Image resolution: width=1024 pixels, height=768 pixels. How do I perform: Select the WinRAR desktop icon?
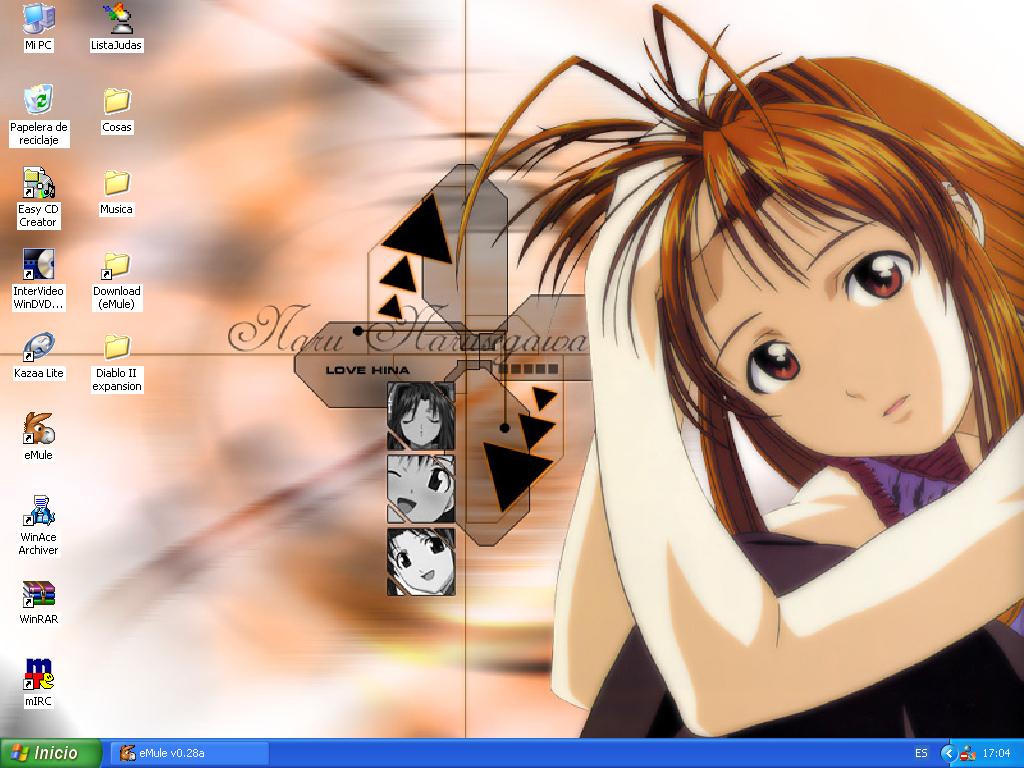[39, 601]
